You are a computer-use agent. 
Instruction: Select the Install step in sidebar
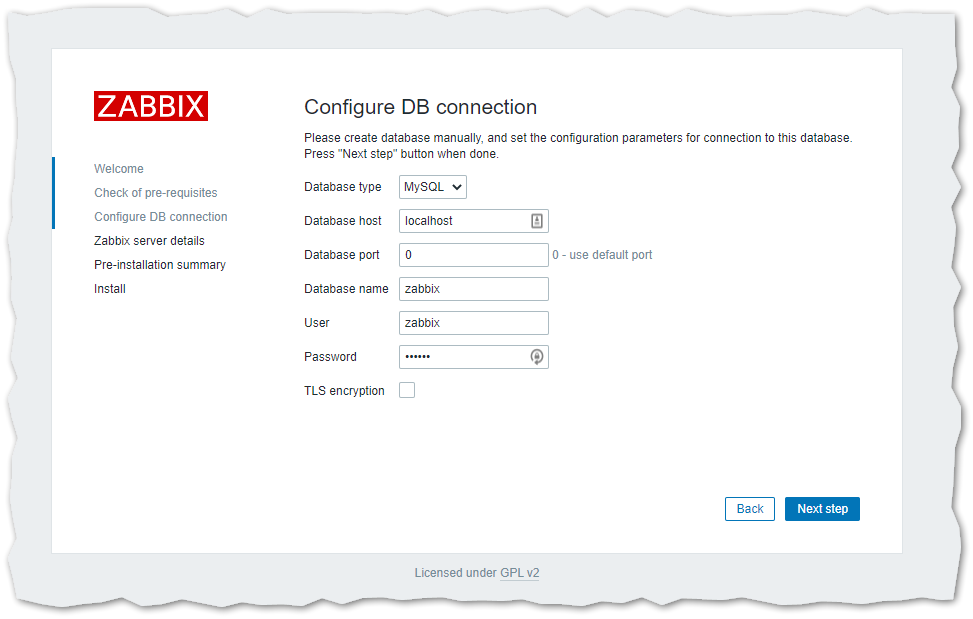[110, 289]
